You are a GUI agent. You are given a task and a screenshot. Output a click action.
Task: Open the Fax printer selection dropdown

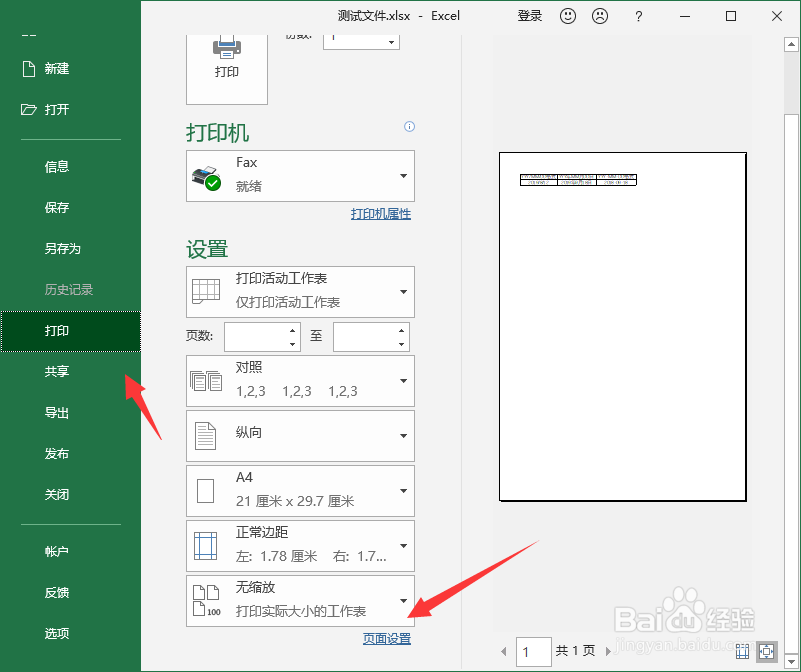pos(401,176)
